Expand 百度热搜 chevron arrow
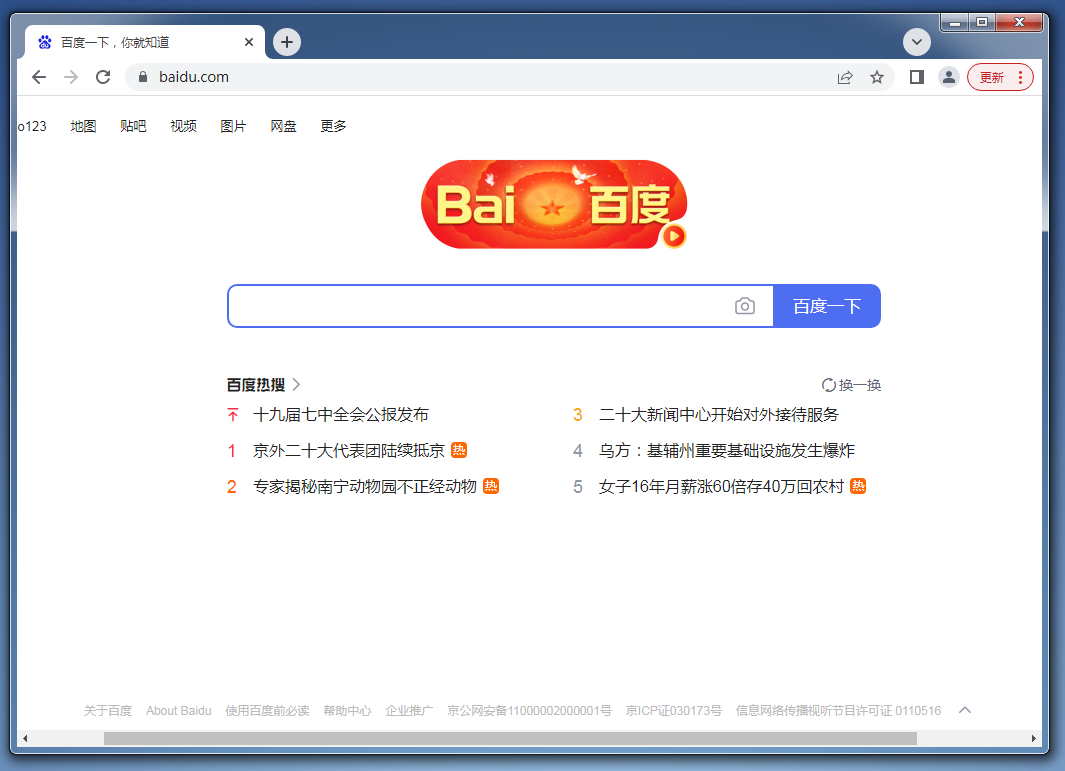 coord(296,384)
